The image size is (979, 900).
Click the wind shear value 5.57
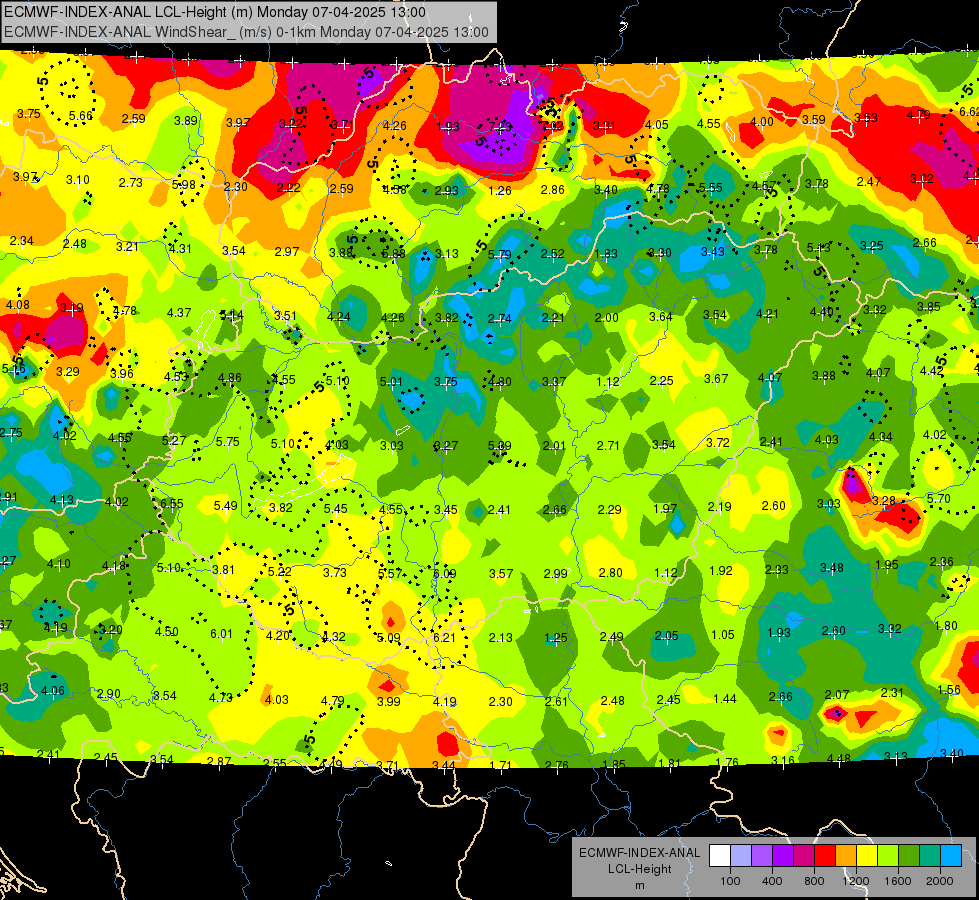click(x=390, y=573)
